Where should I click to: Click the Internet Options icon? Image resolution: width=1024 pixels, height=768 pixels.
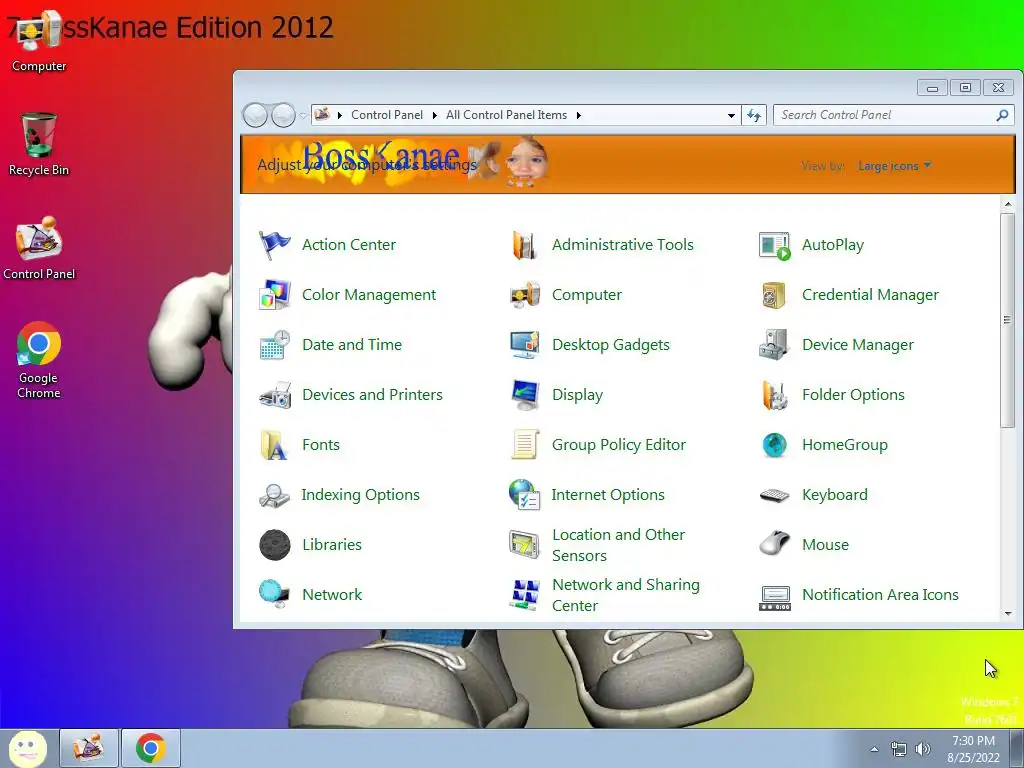(524, 495)
